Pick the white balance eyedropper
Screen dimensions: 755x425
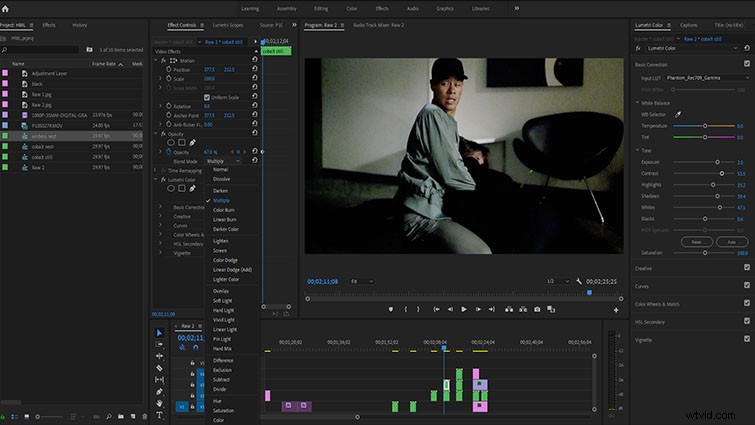click(x=678, y=115)
